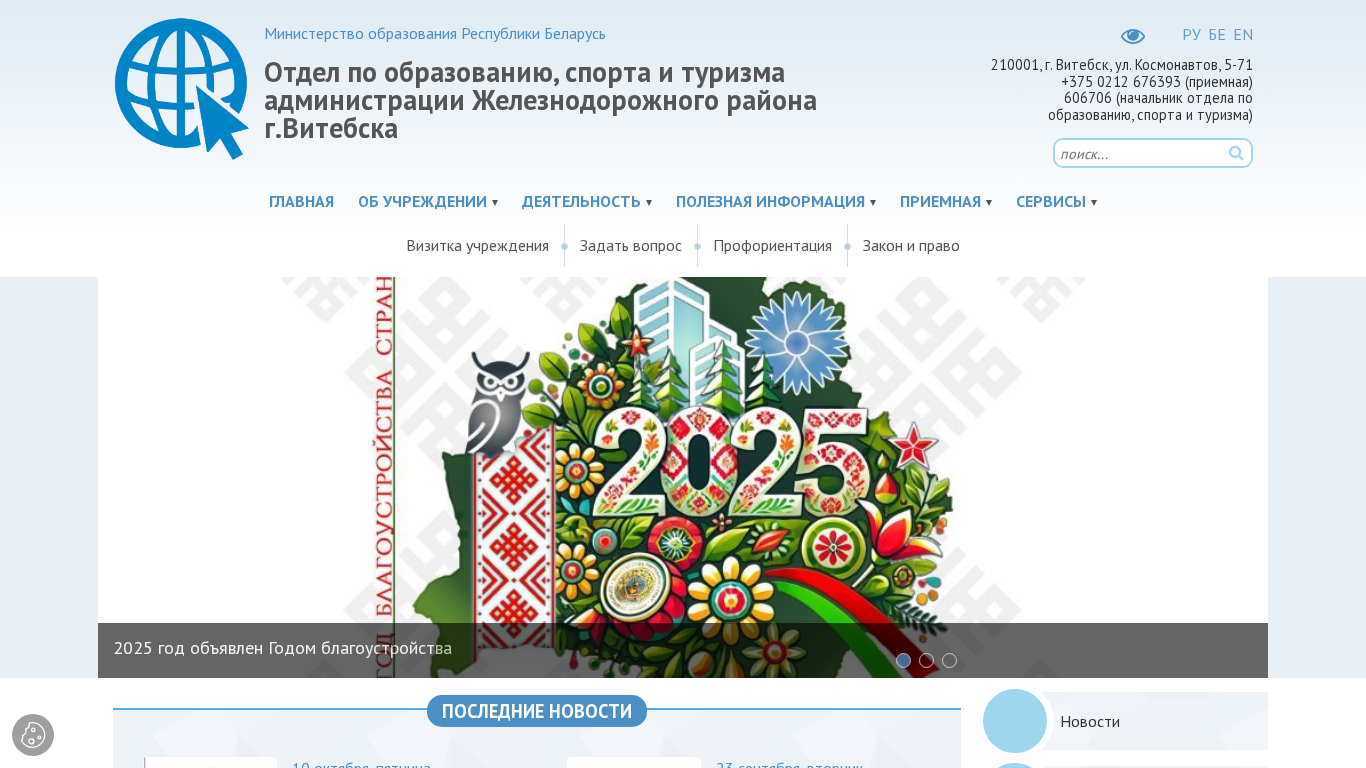Screen dimensions: 1366x768
Task: Select the second slide indicator dot
Action: click(x=927, y=661)
